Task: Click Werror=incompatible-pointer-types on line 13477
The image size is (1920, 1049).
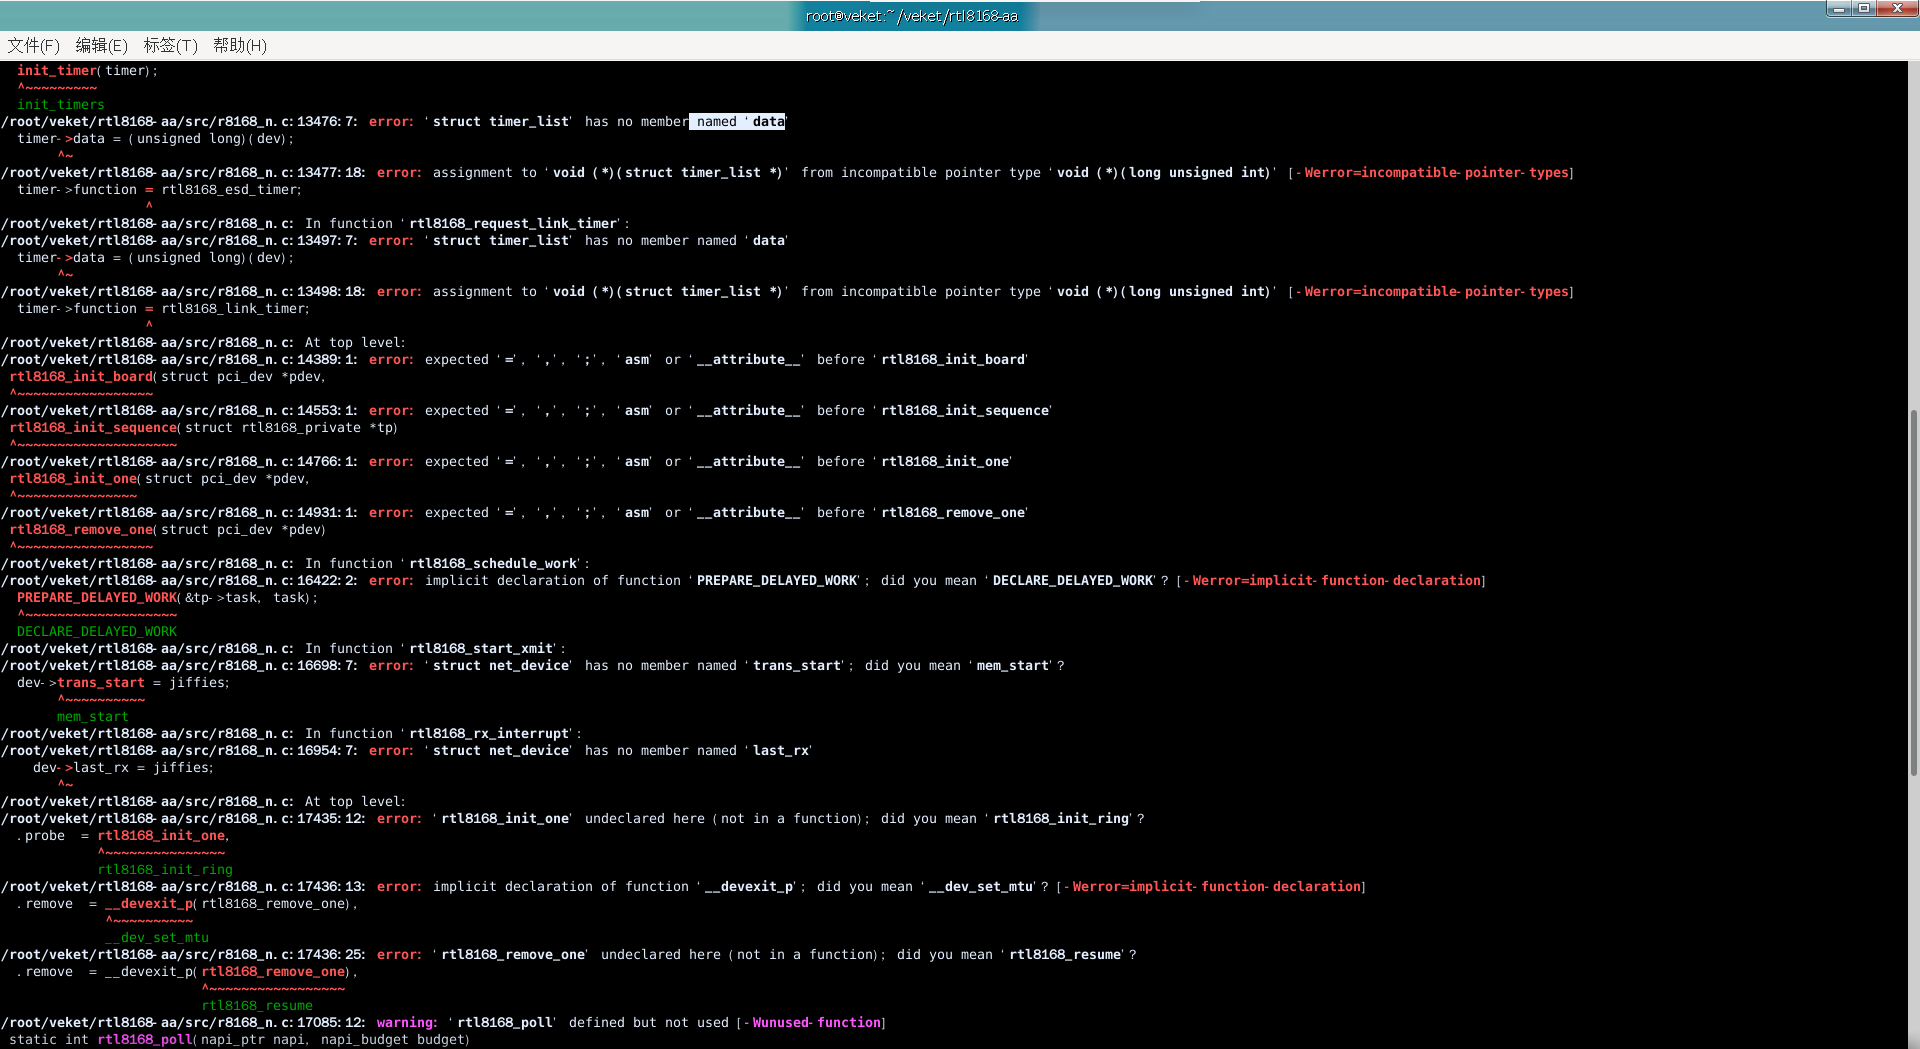Action: 1437,173
